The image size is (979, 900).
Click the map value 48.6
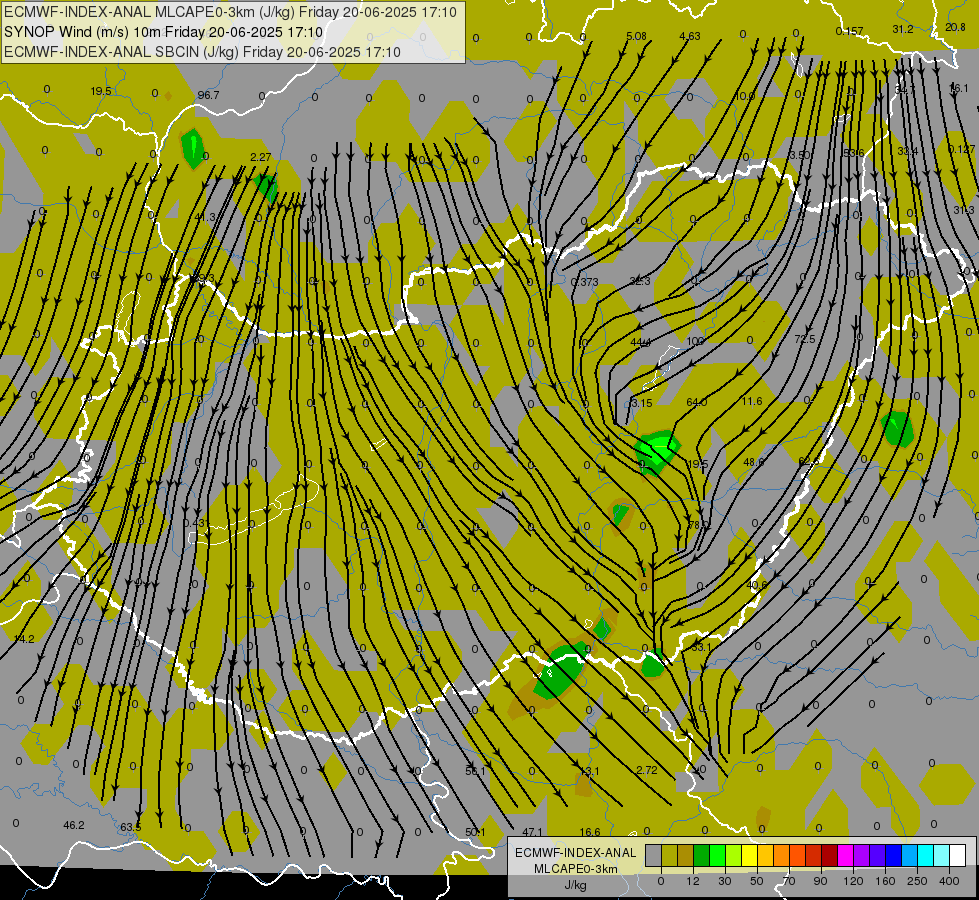coord(754,462)
